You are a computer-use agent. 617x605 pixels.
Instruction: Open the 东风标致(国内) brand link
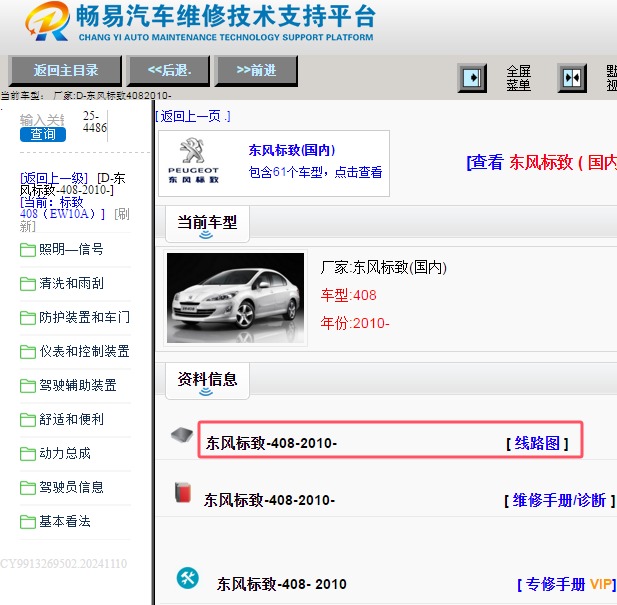(x=292, y=150)
